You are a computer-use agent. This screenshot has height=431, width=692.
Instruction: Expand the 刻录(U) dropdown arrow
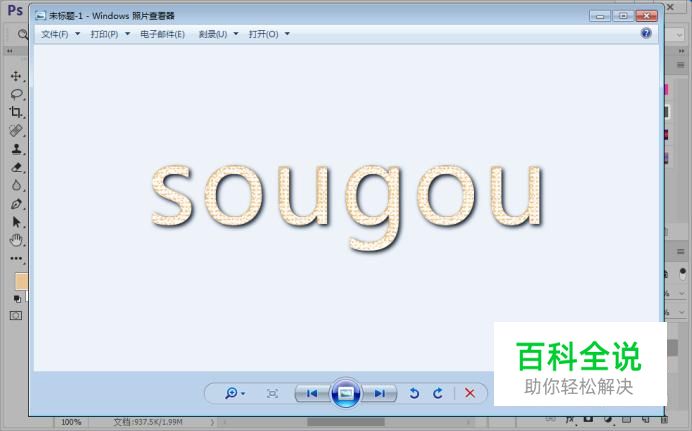(x=236, y=34)
